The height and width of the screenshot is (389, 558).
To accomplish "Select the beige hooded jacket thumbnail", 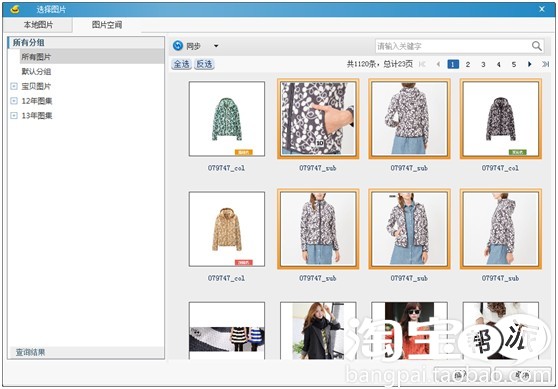I will tap(227, 229).
